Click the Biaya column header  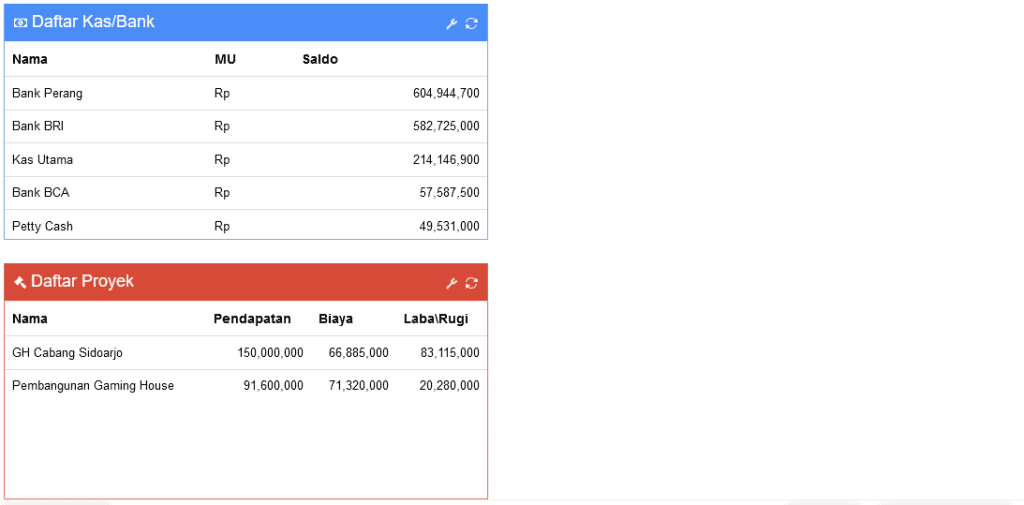[336, 319]
